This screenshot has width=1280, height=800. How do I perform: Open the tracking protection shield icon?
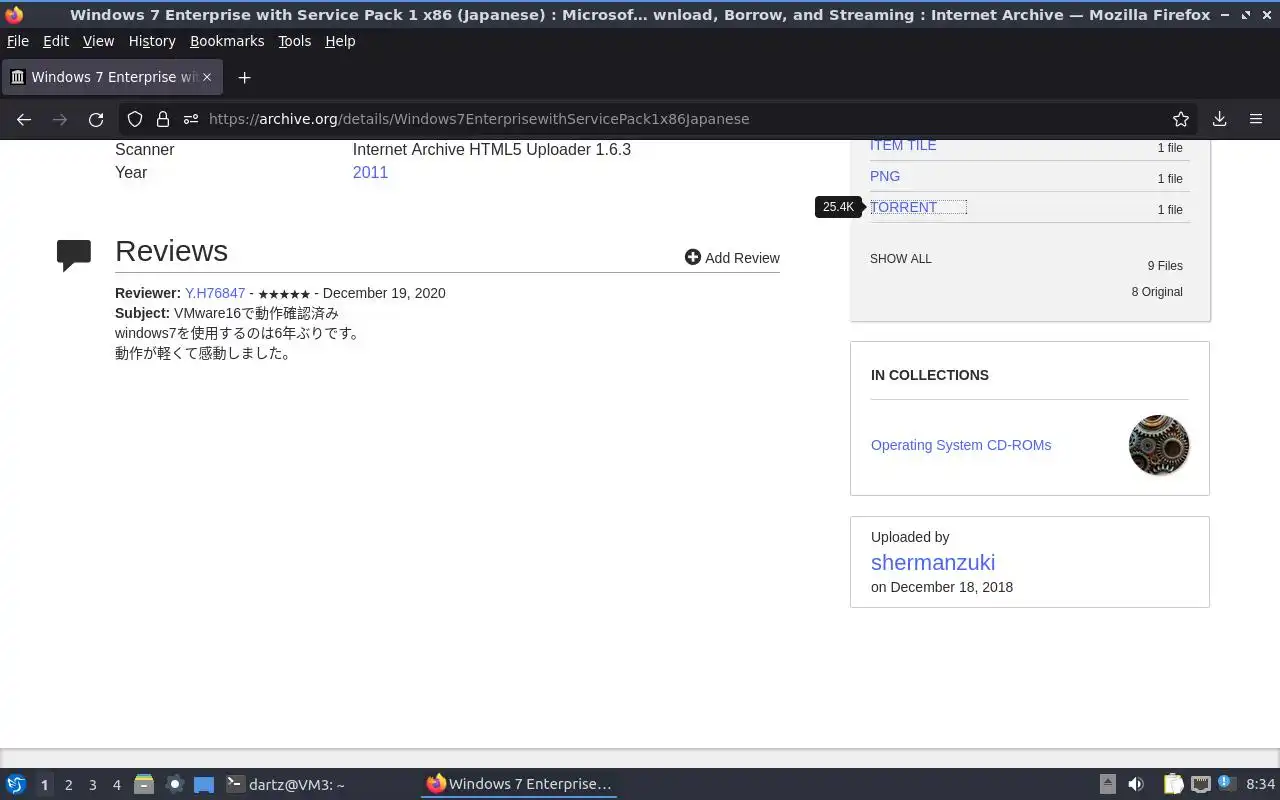(135, 119)
